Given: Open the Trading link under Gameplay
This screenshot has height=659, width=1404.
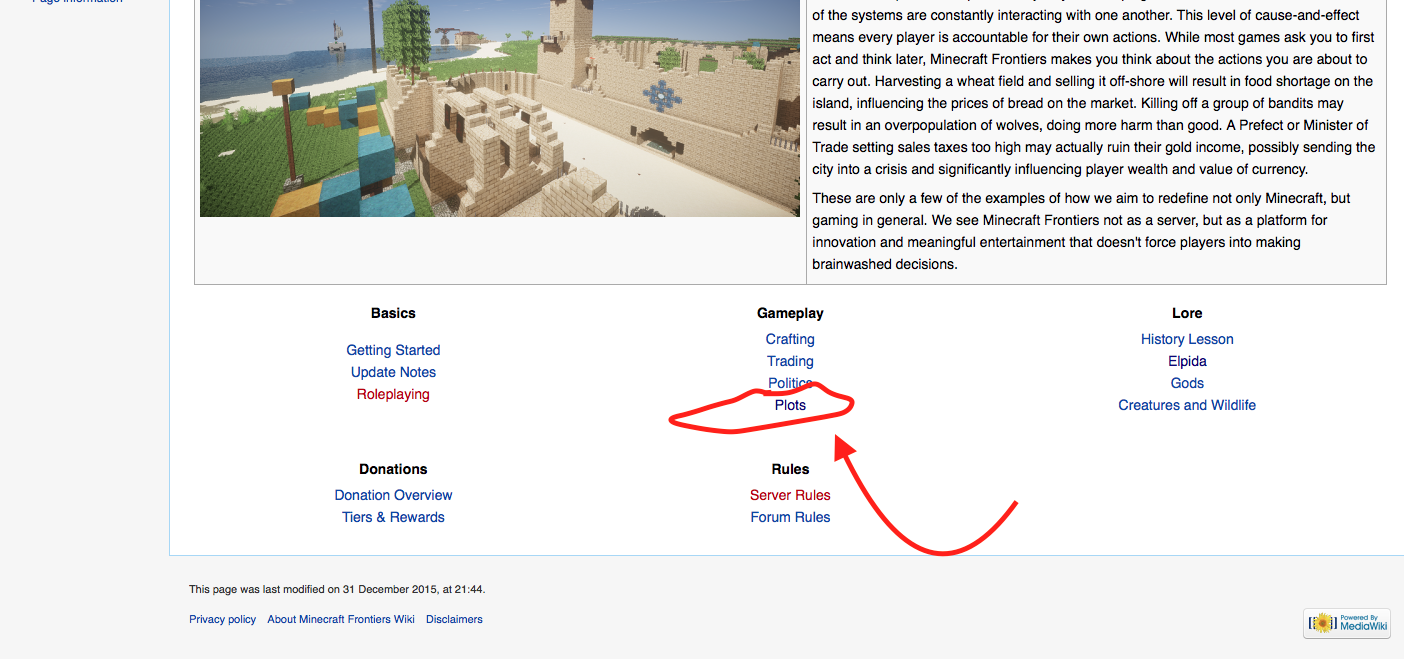Looking at the screenshot, I should coord(790,361).
